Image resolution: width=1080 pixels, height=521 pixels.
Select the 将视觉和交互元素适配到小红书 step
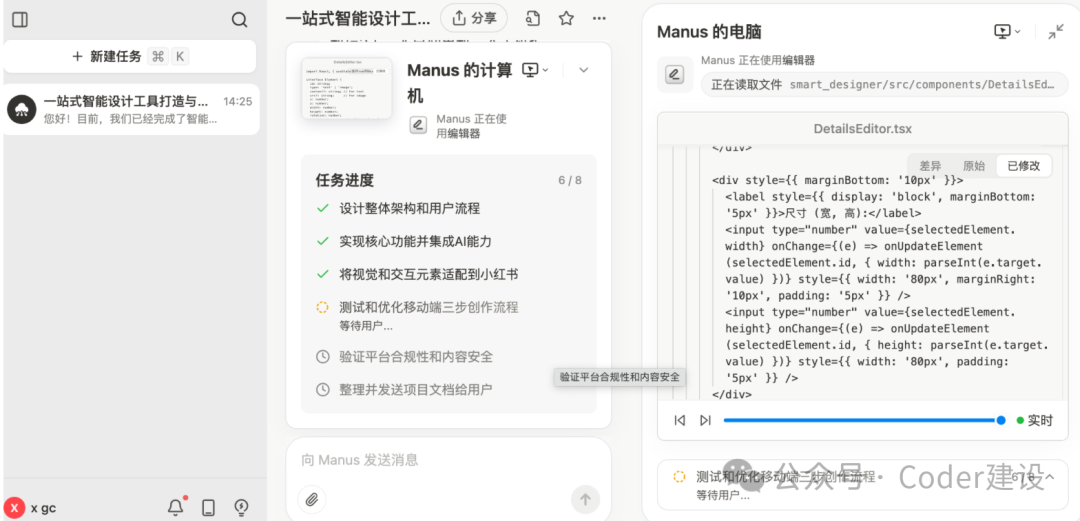pos(428,274)
